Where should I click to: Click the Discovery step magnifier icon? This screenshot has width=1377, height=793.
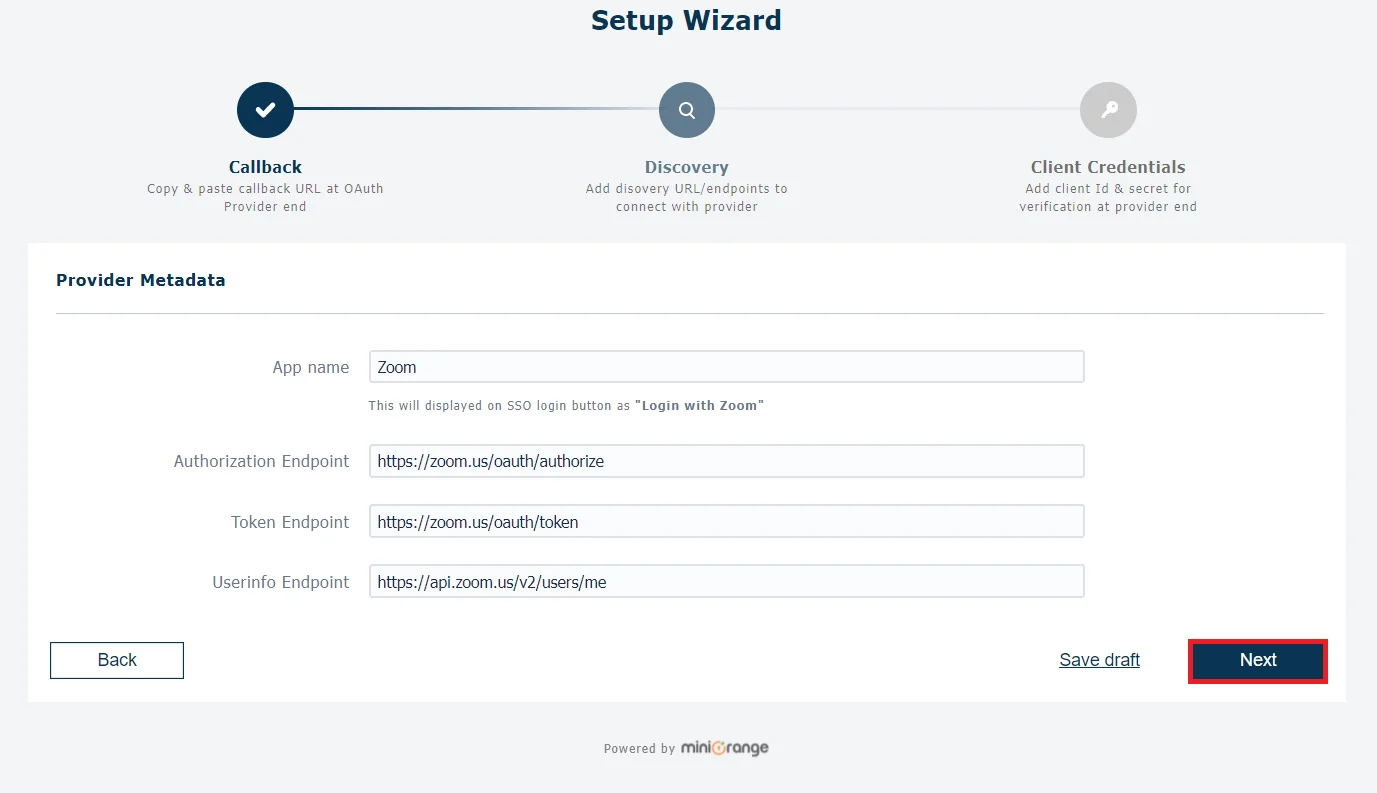tap(687, 110)
